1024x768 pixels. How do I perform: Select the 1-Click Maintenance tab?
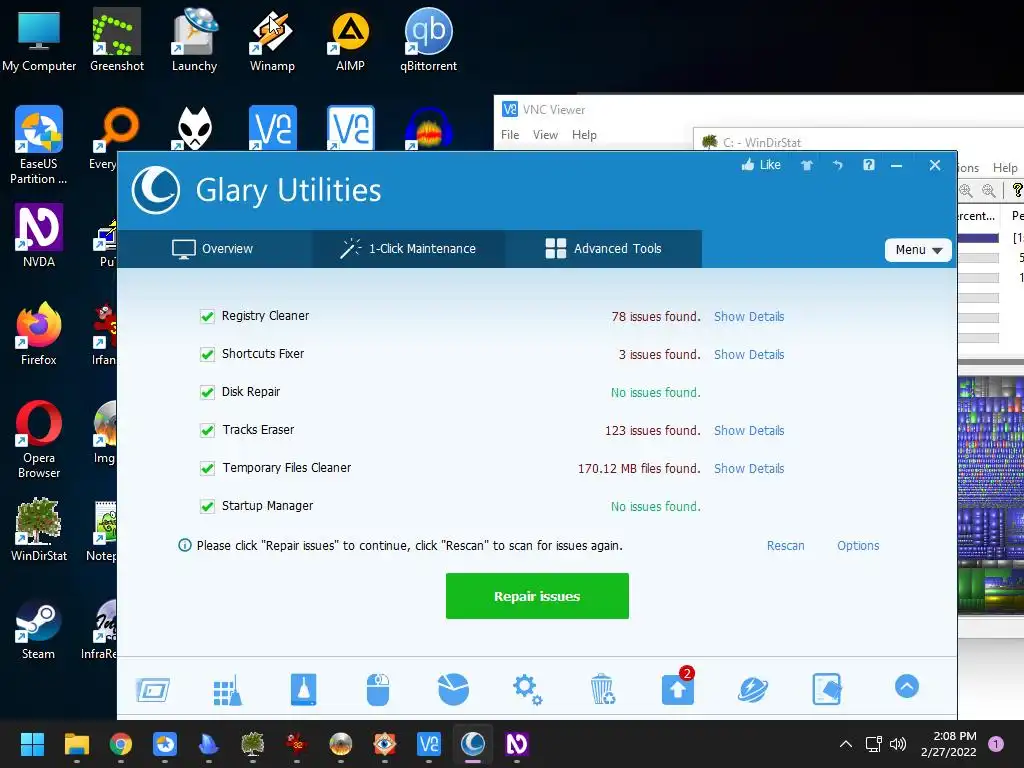tap(408, 249)
